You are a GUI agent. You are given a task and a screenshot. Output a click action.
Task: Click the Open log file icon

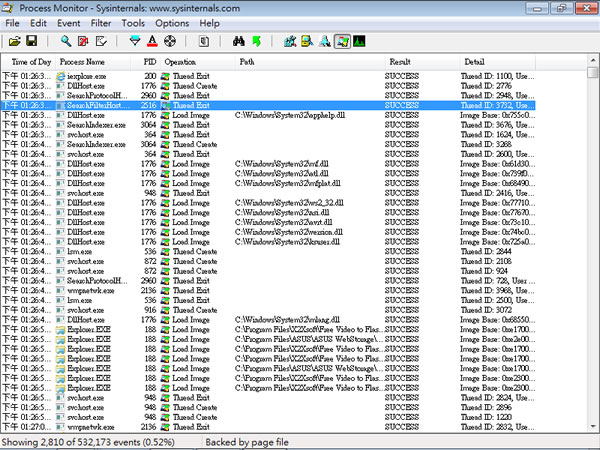tap(14, 41)
